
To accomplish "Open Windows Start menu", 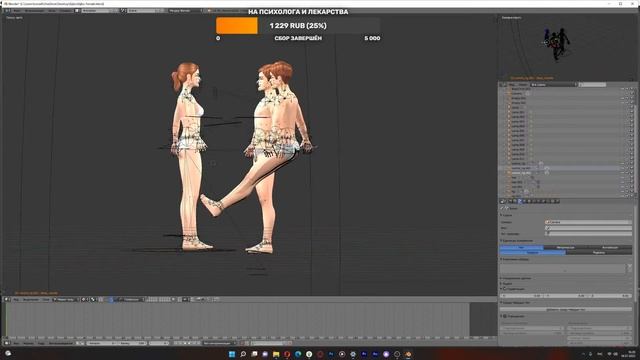I will coord(232,354).
